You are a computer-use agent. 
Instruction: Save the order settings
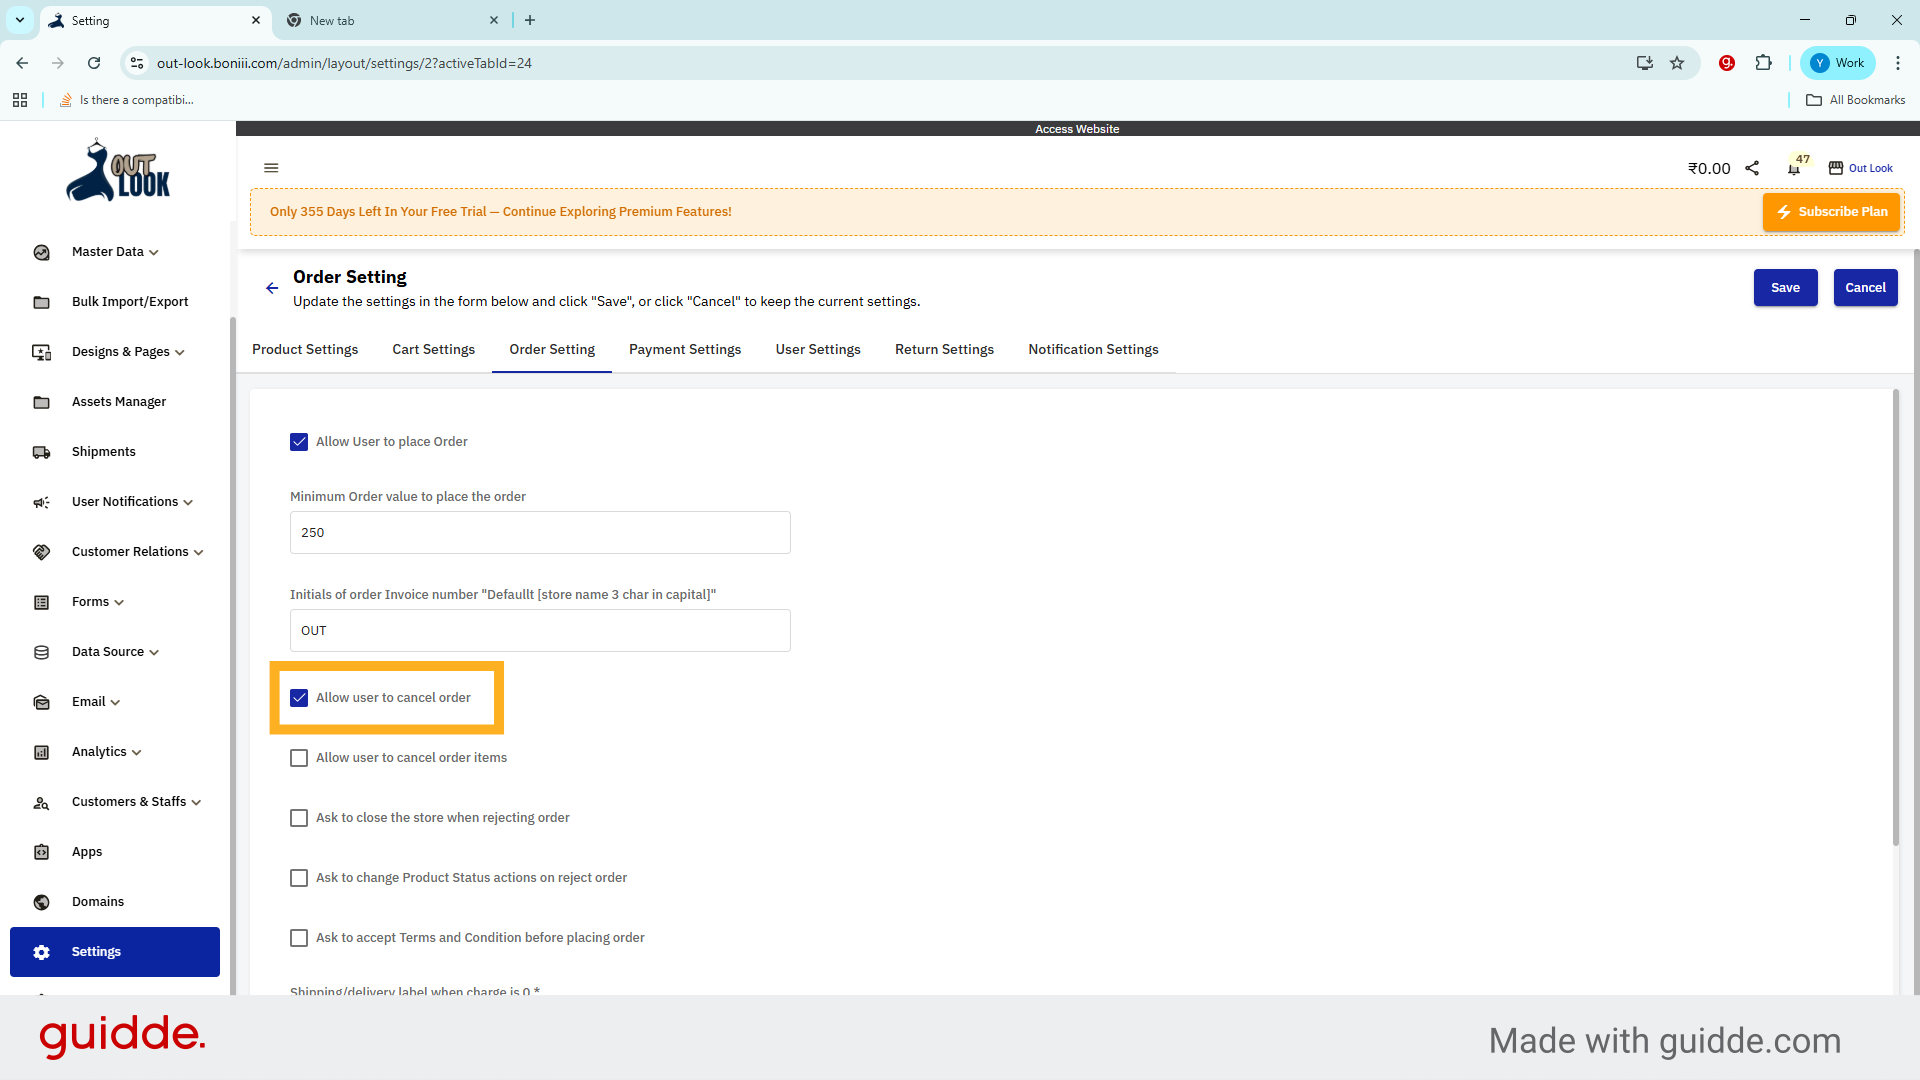point(1785,287)
